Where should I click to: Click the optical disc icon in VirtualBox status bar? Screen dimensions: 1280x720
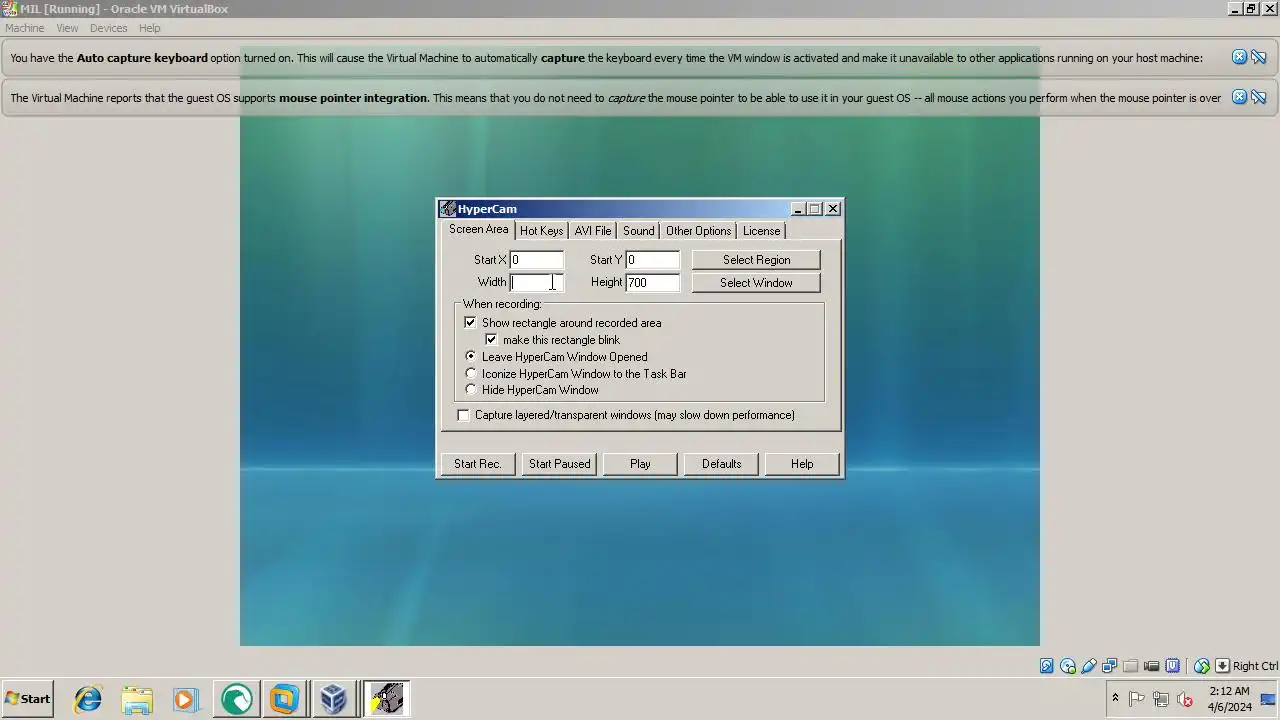coord(1068,666)
